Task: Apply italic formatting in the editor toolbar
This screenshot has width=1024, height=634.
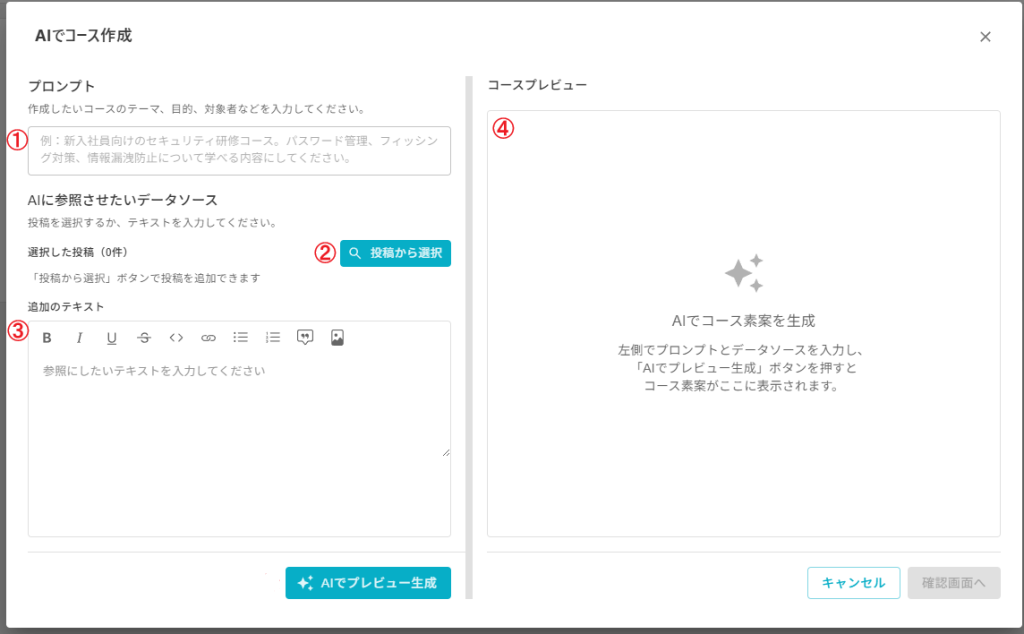Action: click(x=79, y=338)
